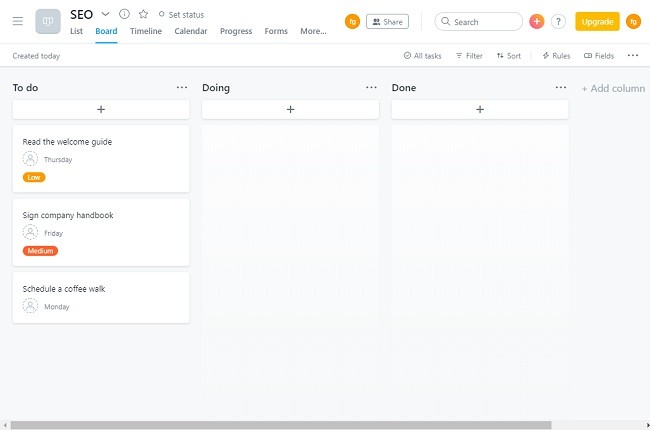Open the user profile avatar menu

coord(633,22)
